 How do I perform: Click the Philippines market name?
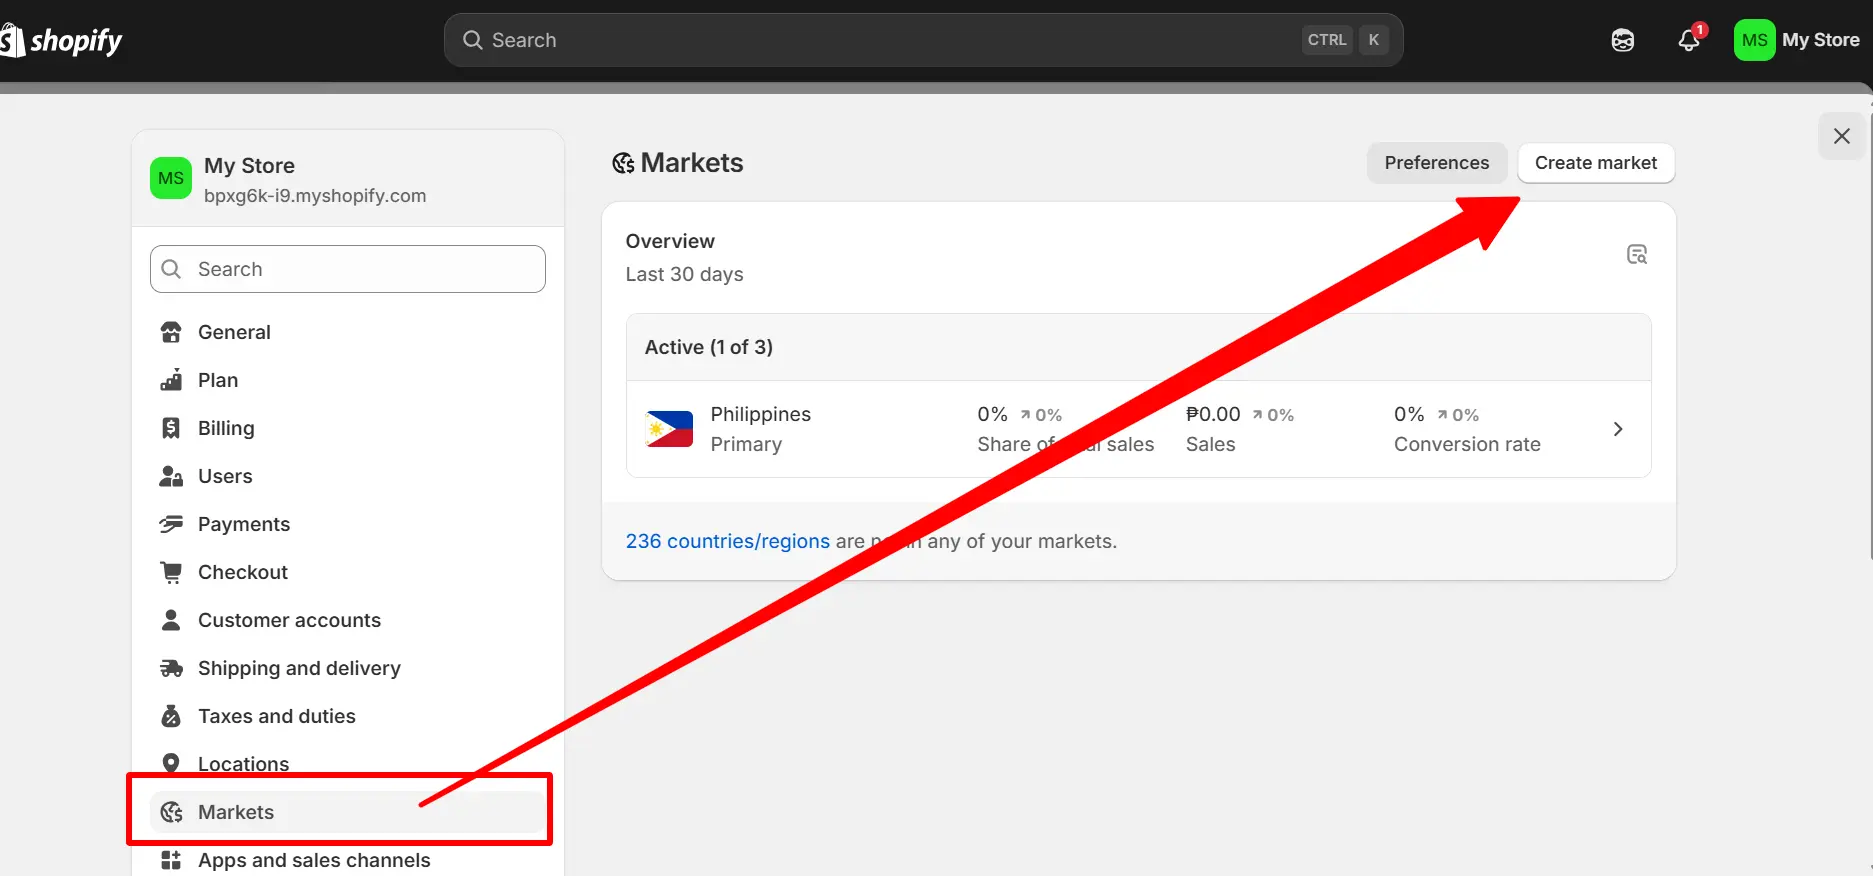[x=760, y=414]
